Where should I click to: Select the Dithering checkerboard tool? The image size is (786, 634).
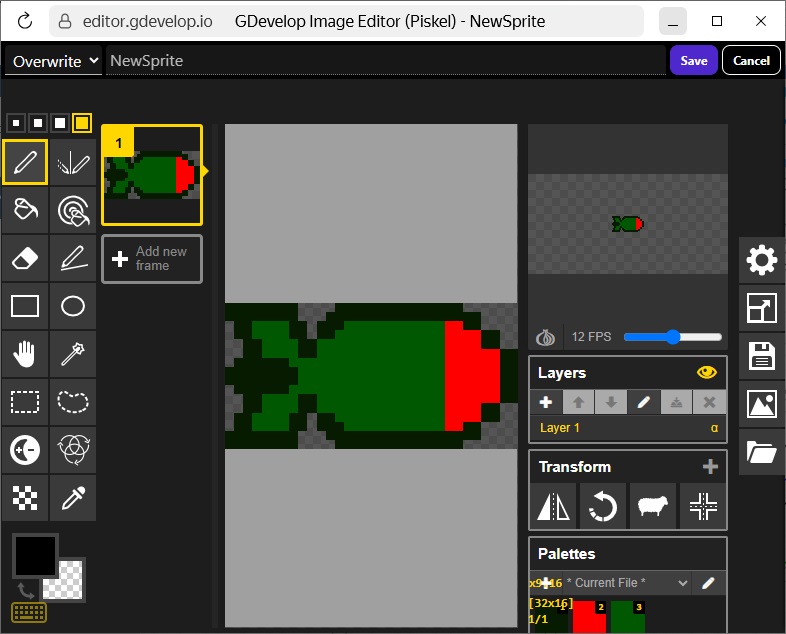[x=25, y=498]
